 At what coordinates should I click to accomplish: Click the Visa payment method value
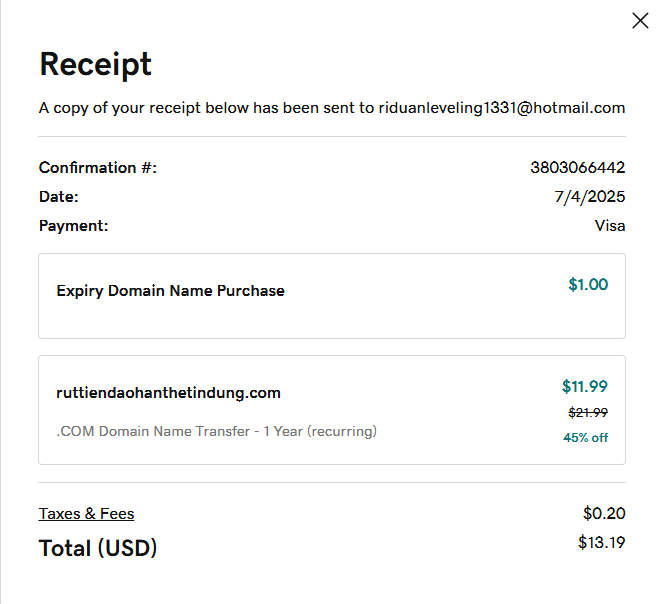(609, 226)
